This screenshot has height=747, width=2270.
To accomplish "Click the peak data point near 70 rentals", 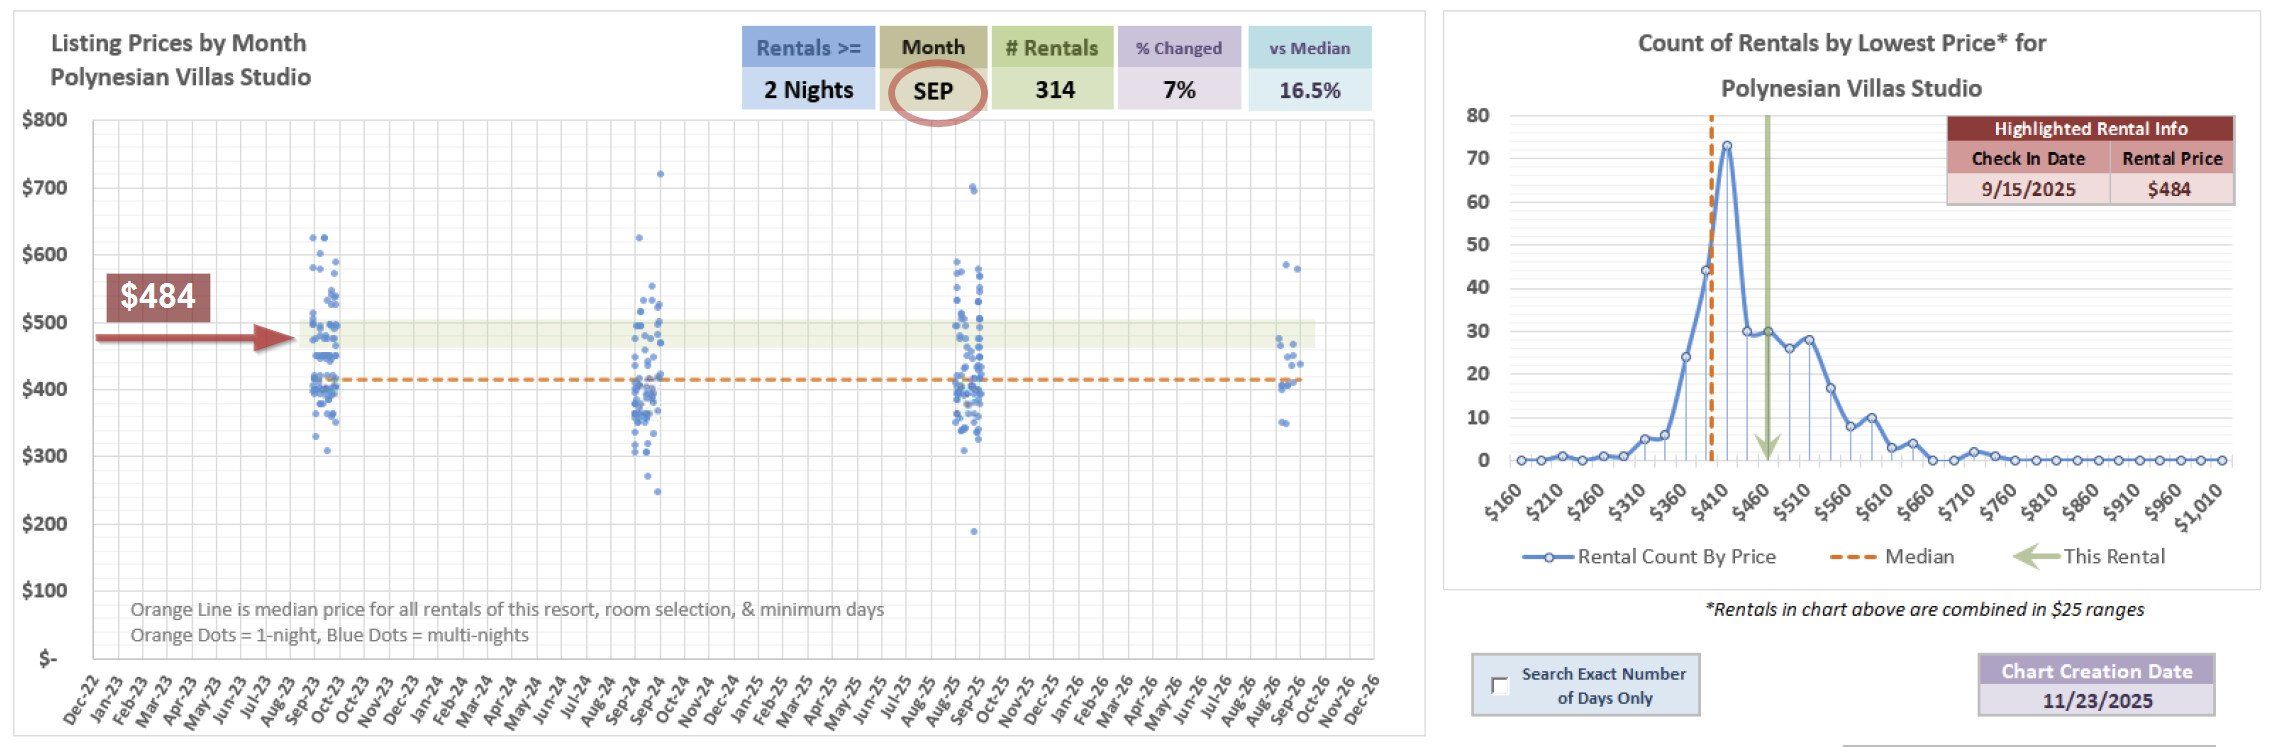I will (x=1726, y=146).
